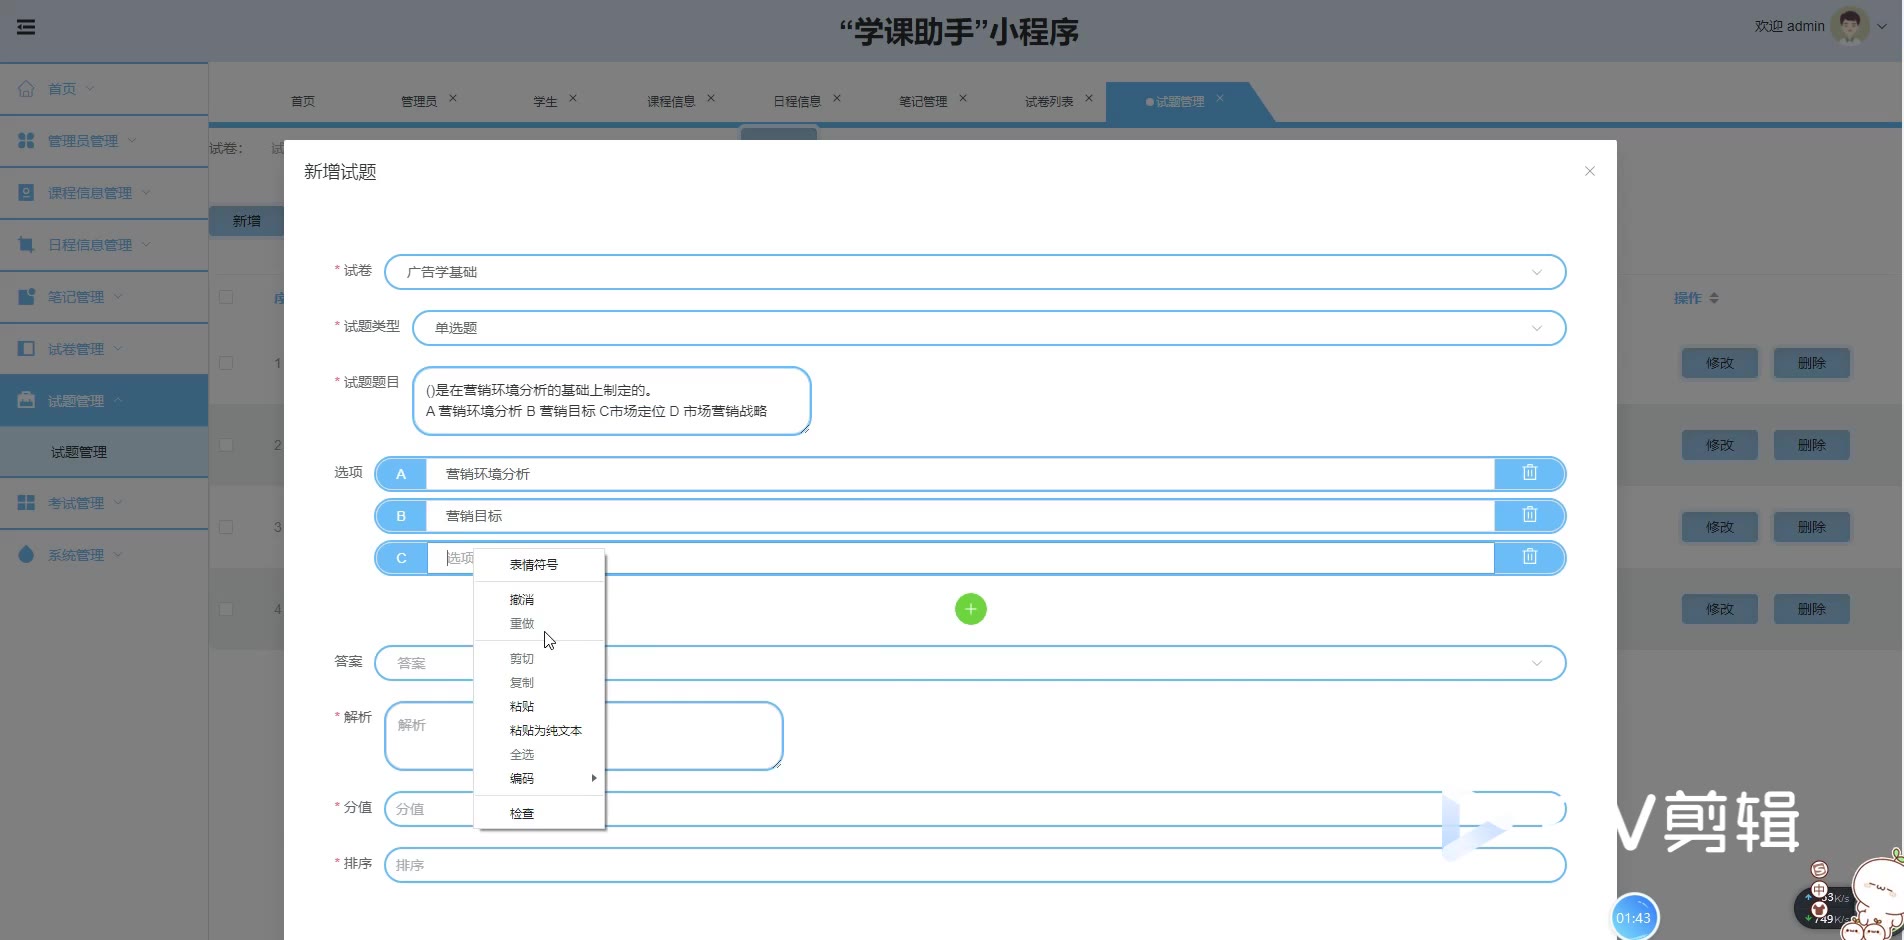
Task: Check the checkbox for row 1
Action: click(x=226, y=363)
